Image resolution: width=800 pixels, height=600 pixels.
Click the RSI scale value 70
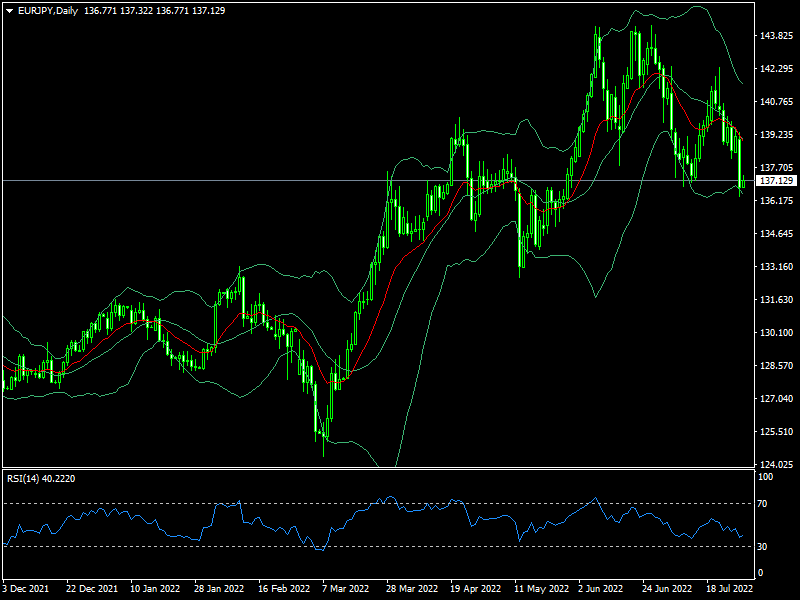(762, 504)
